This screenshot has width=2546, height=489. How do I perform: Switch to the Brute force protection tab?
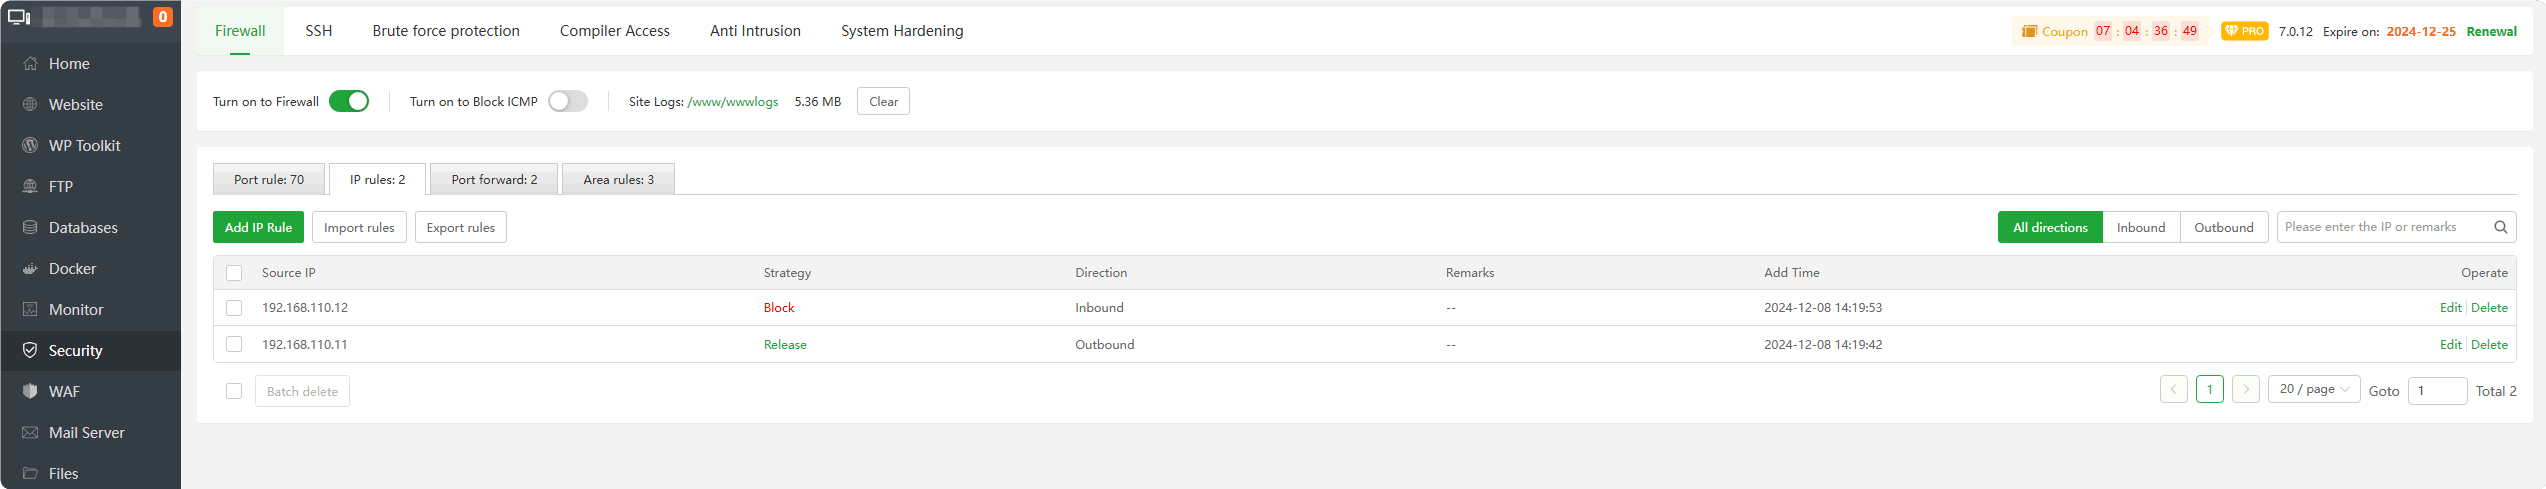tap(446, 31)
